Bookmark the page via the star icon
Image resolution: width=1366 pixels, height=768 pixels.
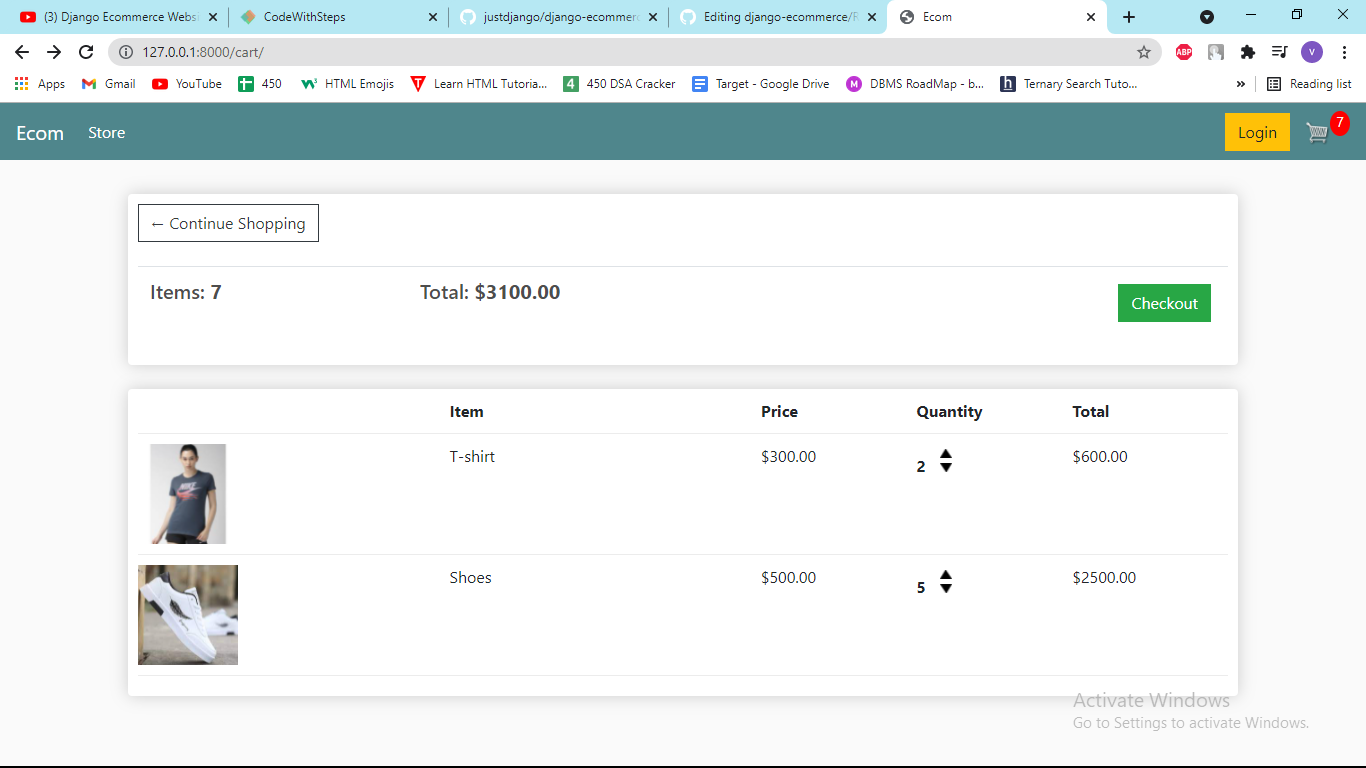(x=1145, y=52)
